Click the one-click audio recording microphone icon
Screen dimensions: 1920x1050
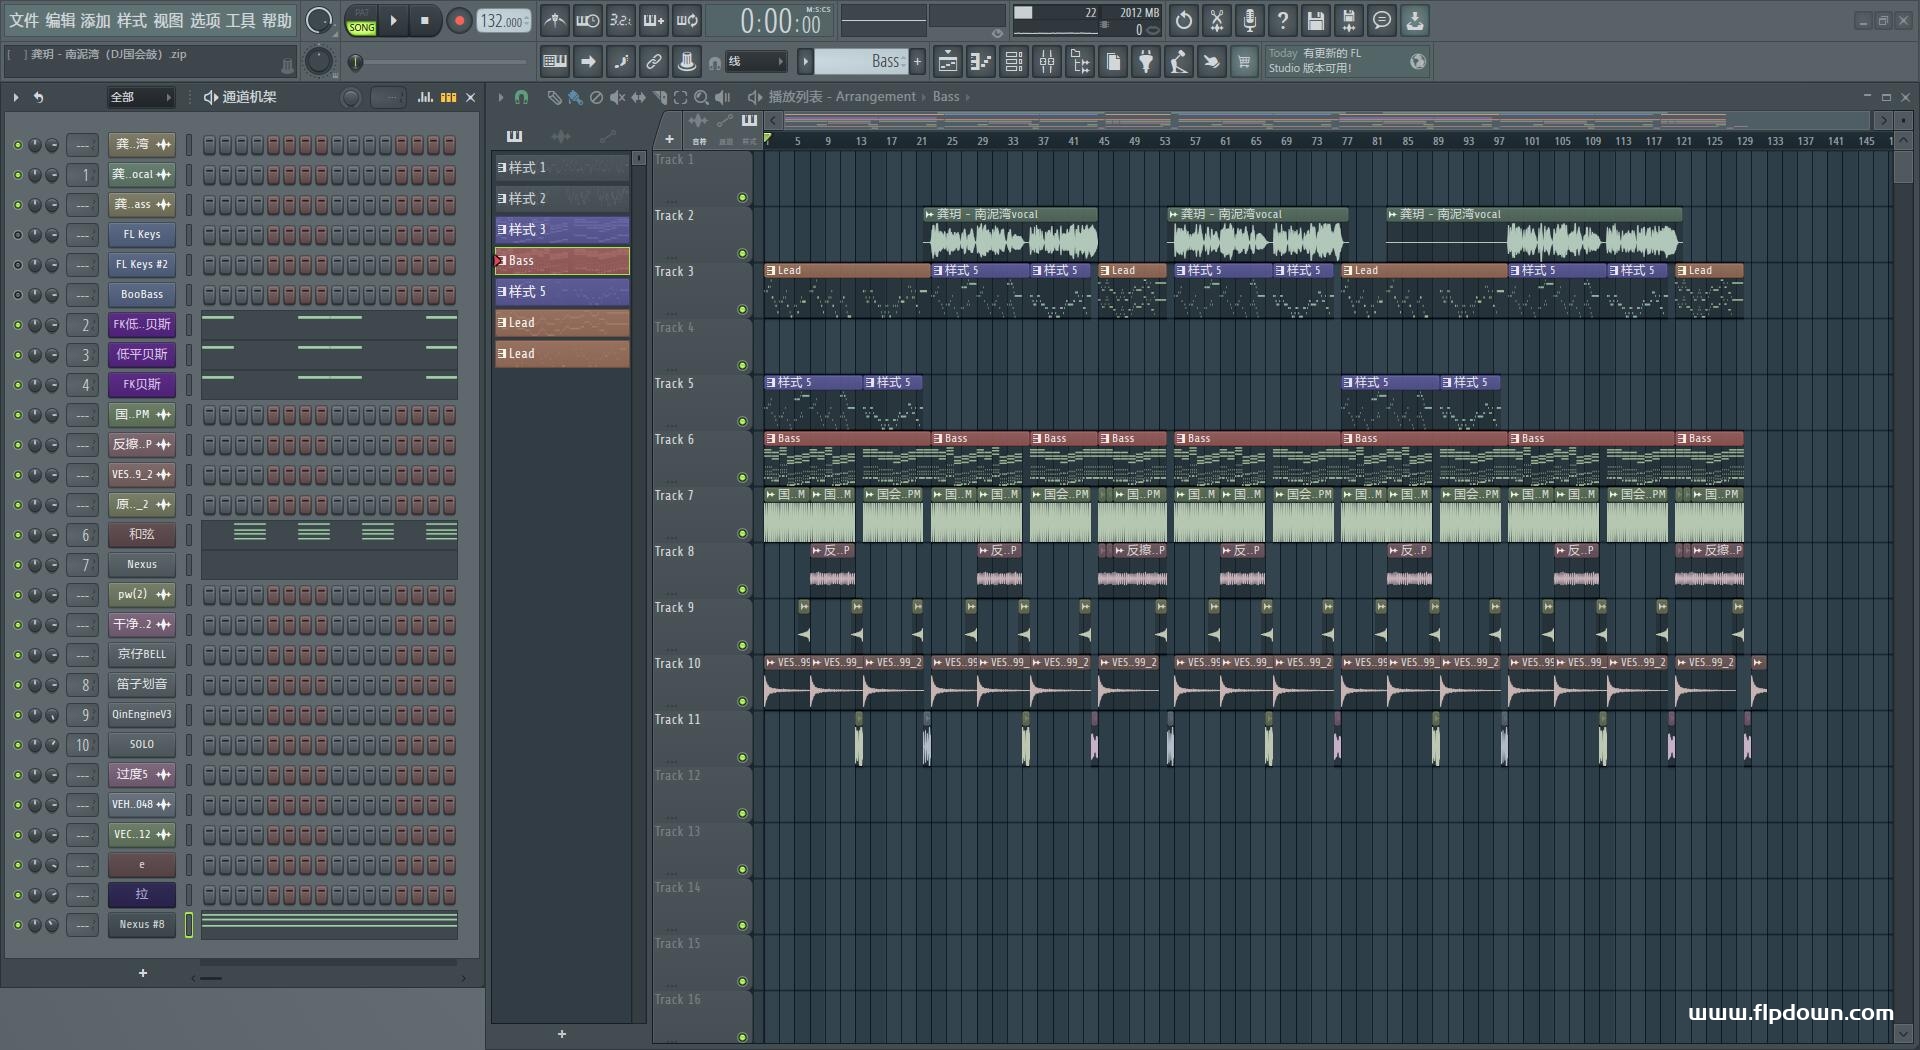(x=1250, y=20)
